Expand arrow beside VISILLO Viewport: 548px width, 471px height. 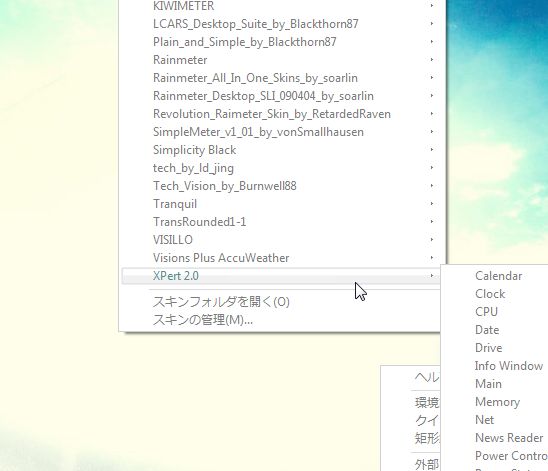click(432, 240)
